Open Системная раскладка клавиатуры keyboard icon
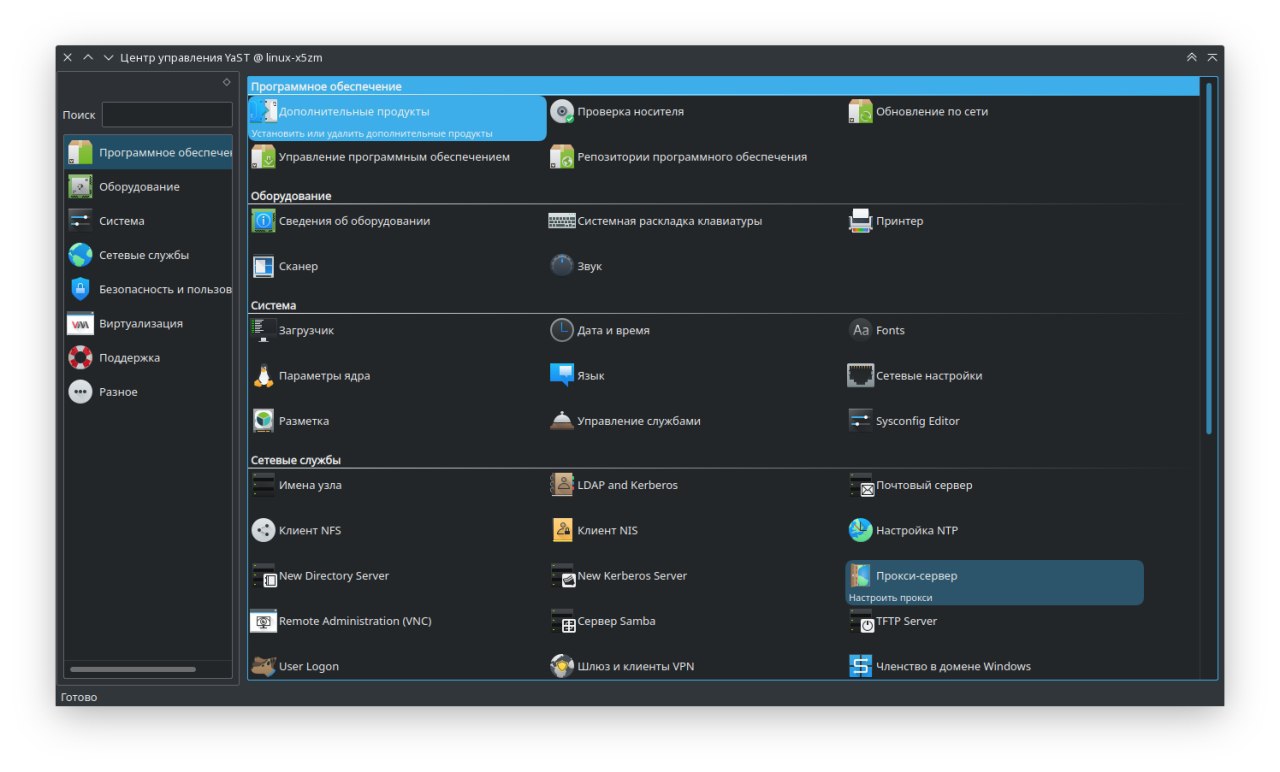Screen dimensions: 1280x772 (x=562, y=221)
